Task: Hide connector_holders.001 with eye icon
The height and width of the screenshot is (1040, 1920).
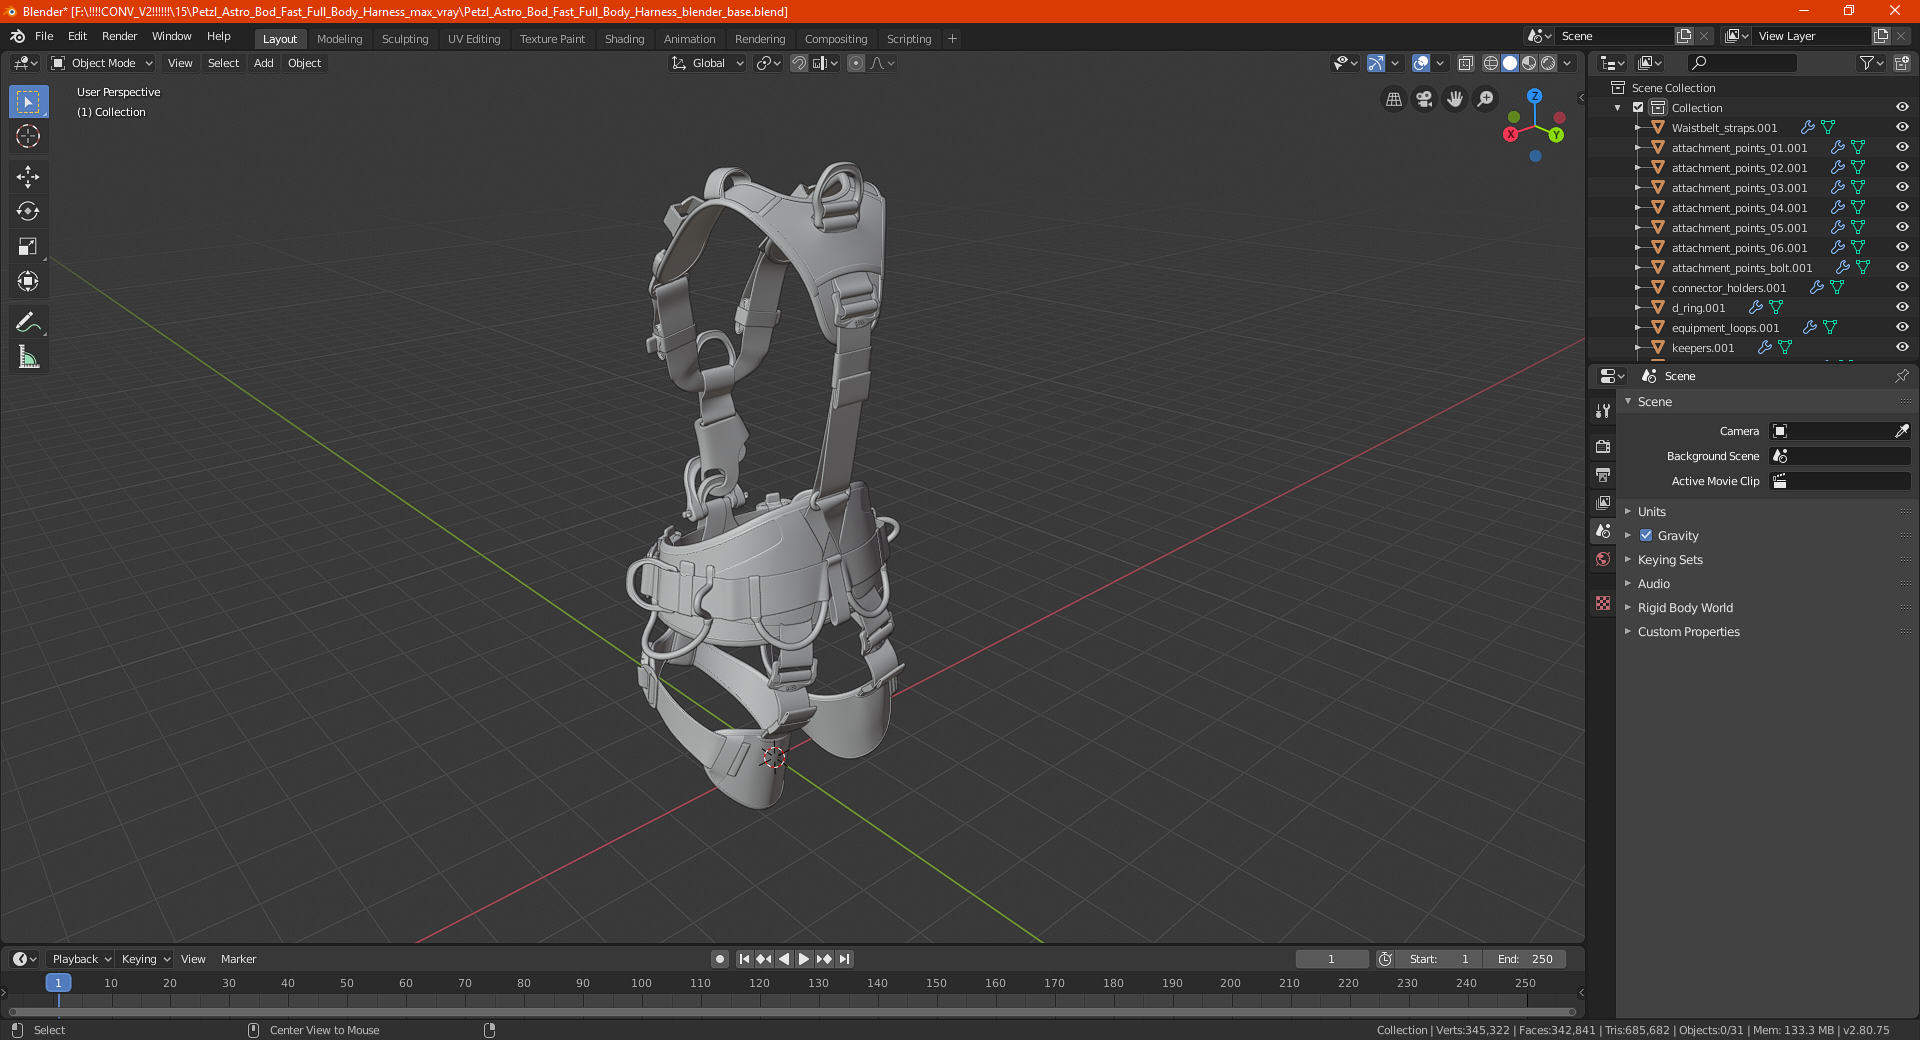Action: coord(1902,287)
